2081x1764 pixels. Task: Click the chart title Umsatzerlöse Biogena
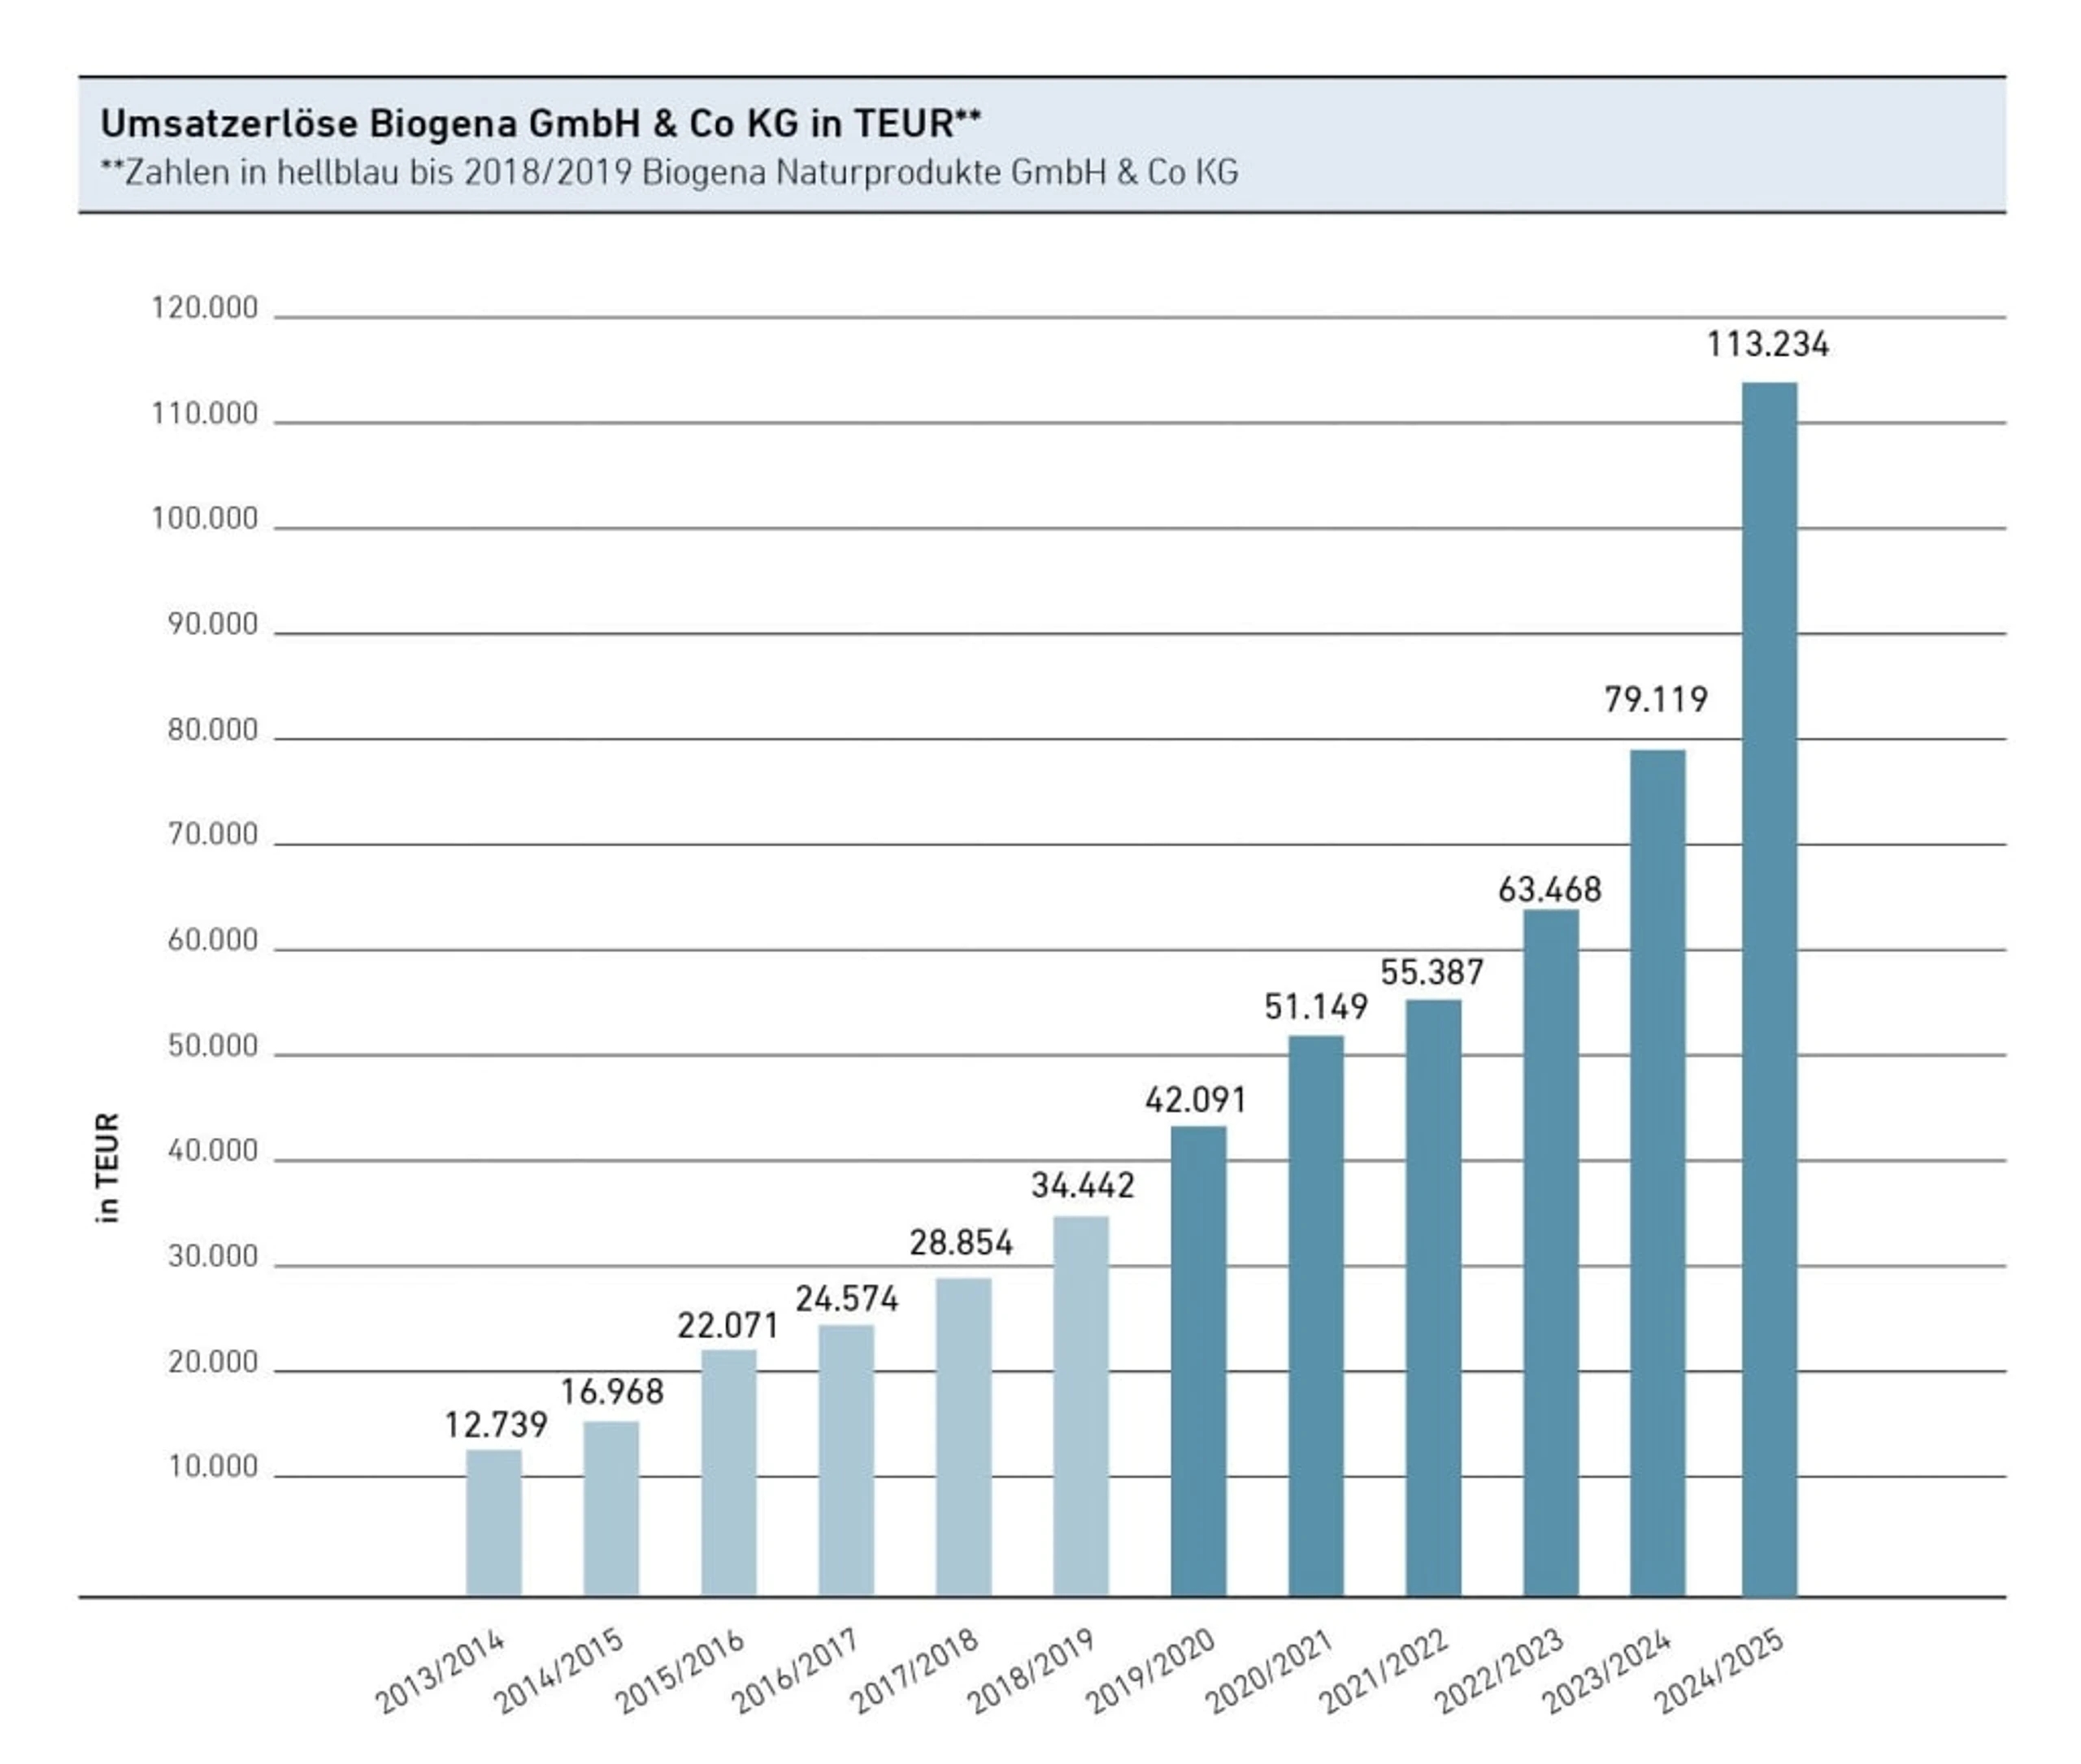(540, 124)
